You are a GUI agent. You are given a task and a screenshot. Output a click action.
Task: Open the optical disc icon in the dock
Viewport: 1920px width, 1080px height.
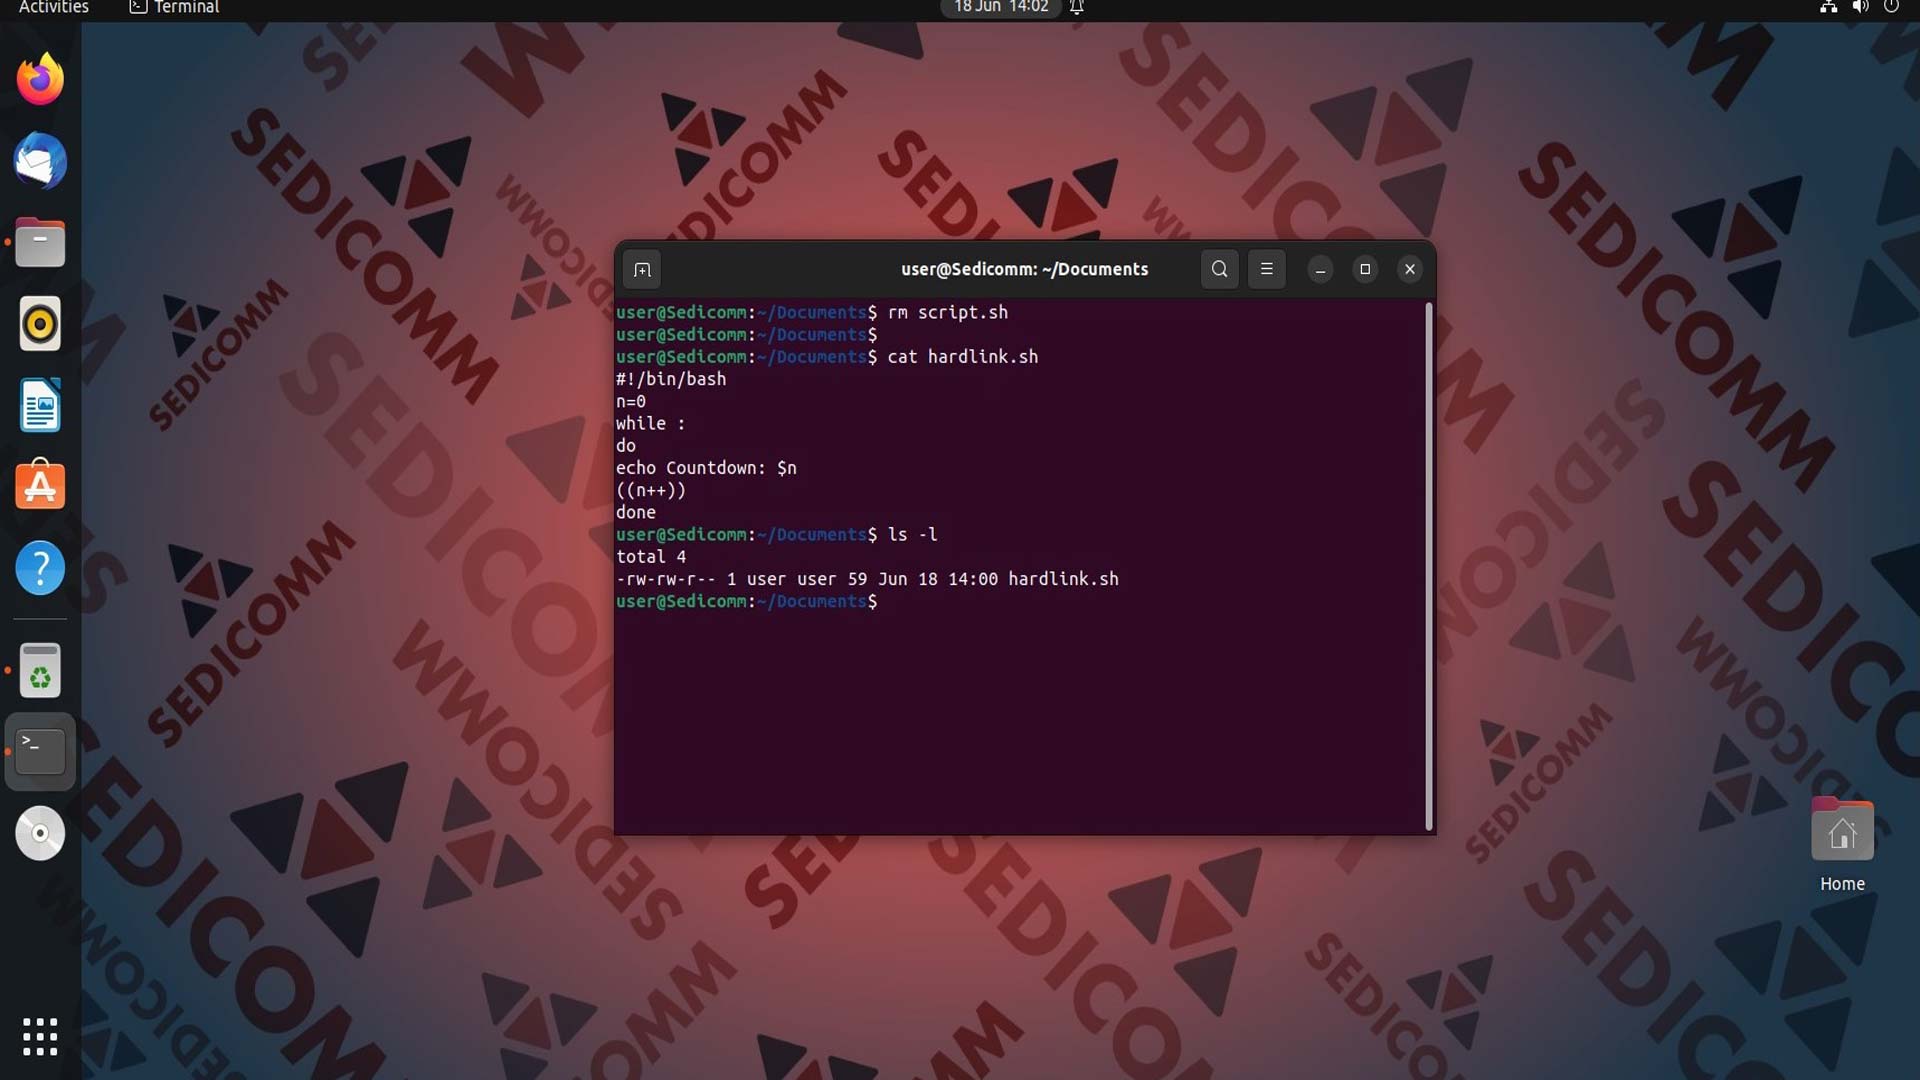point(40,833)
